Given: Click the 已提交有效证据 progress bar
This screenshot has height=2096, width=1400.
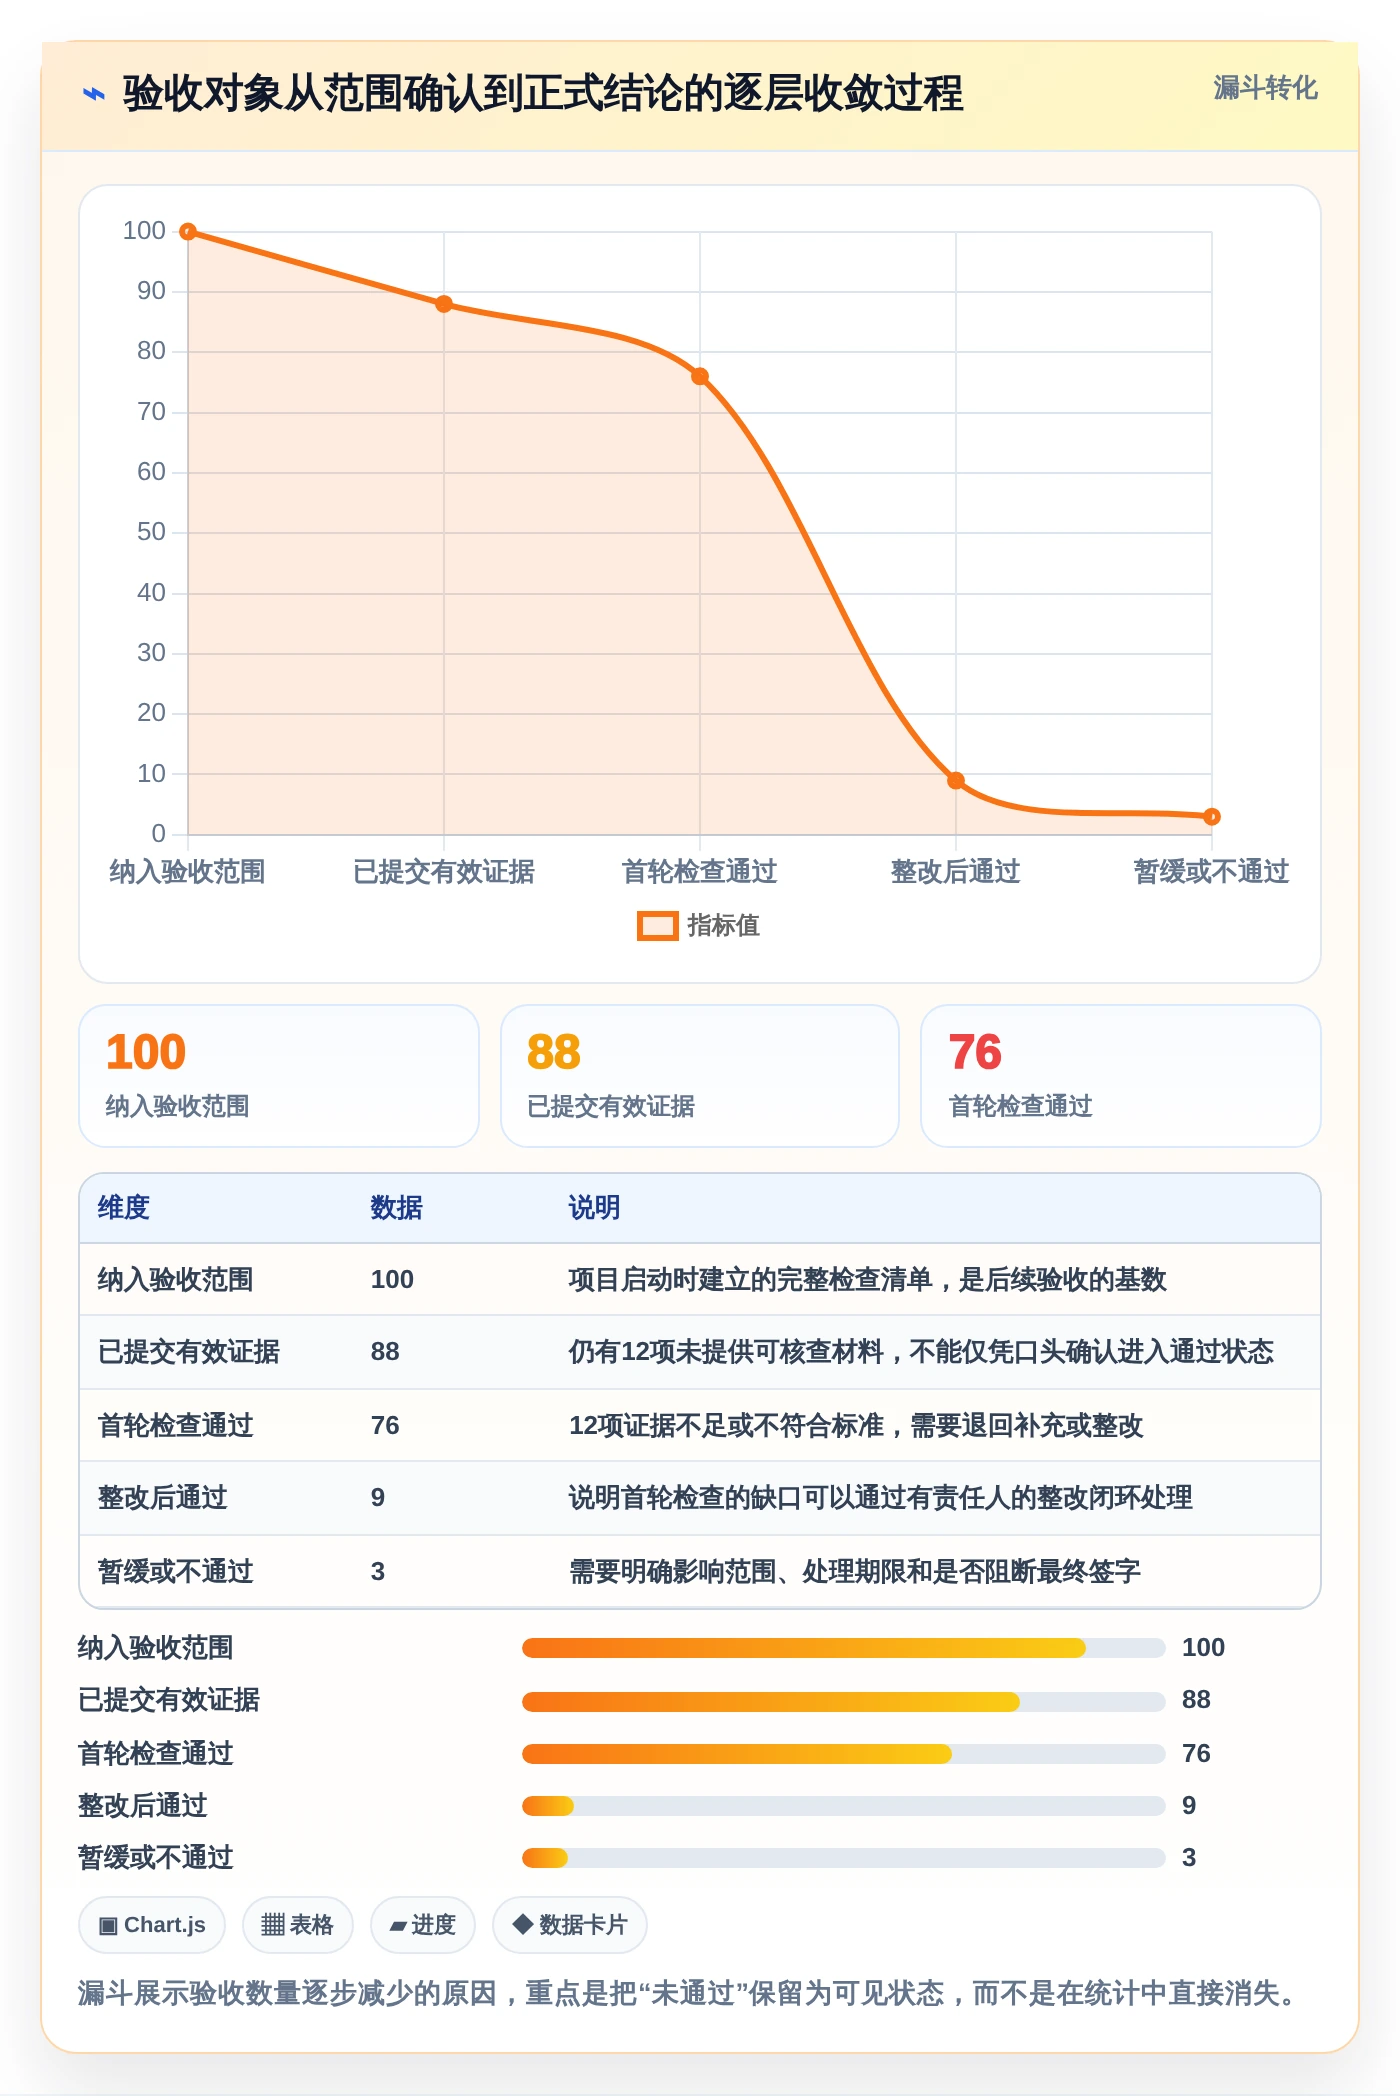Looking at the screenshot, I should coord(844,1701).
